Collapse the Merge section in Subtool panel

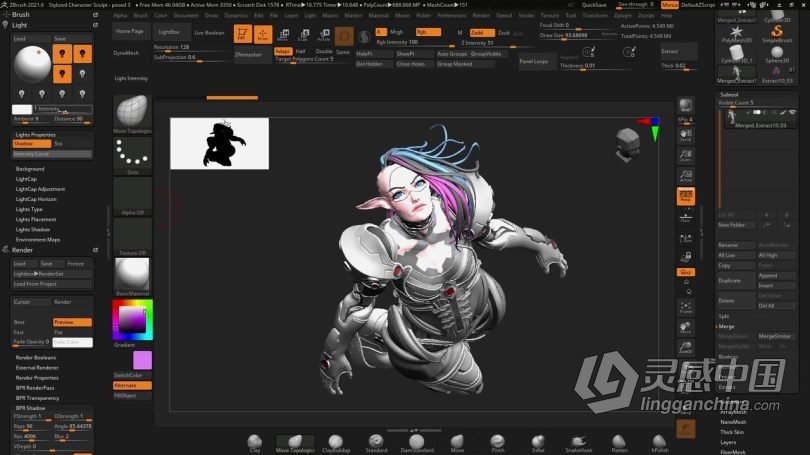726,326
